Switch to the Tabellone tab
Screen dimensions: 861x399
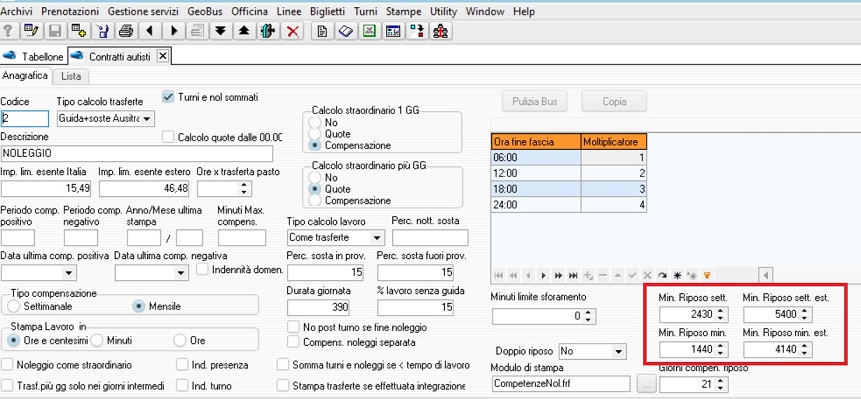[33, 56]
